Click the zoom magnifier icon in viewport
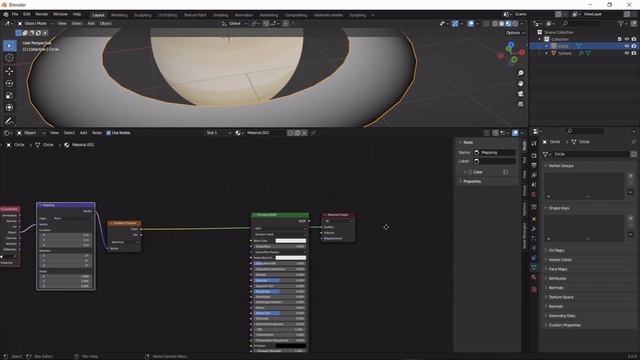Viewport: 640px width, 360px height. click(x=520, y=73)
